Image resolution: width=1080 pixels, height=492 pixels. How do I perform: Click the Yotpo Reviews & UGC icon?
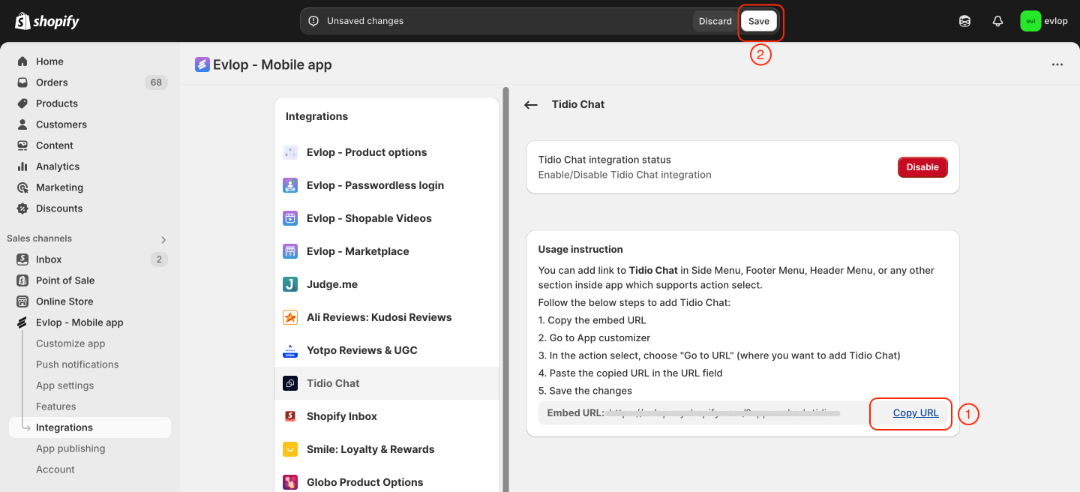click(x=290, y=351)
